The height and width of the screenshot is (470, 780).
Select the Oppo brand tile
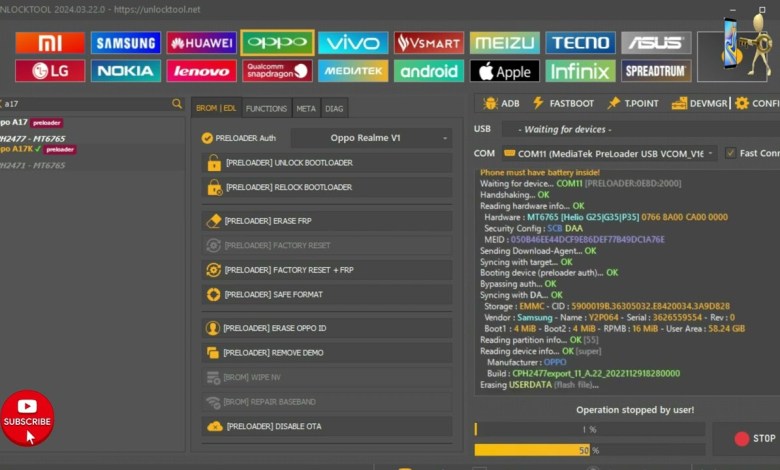[277, 43]
